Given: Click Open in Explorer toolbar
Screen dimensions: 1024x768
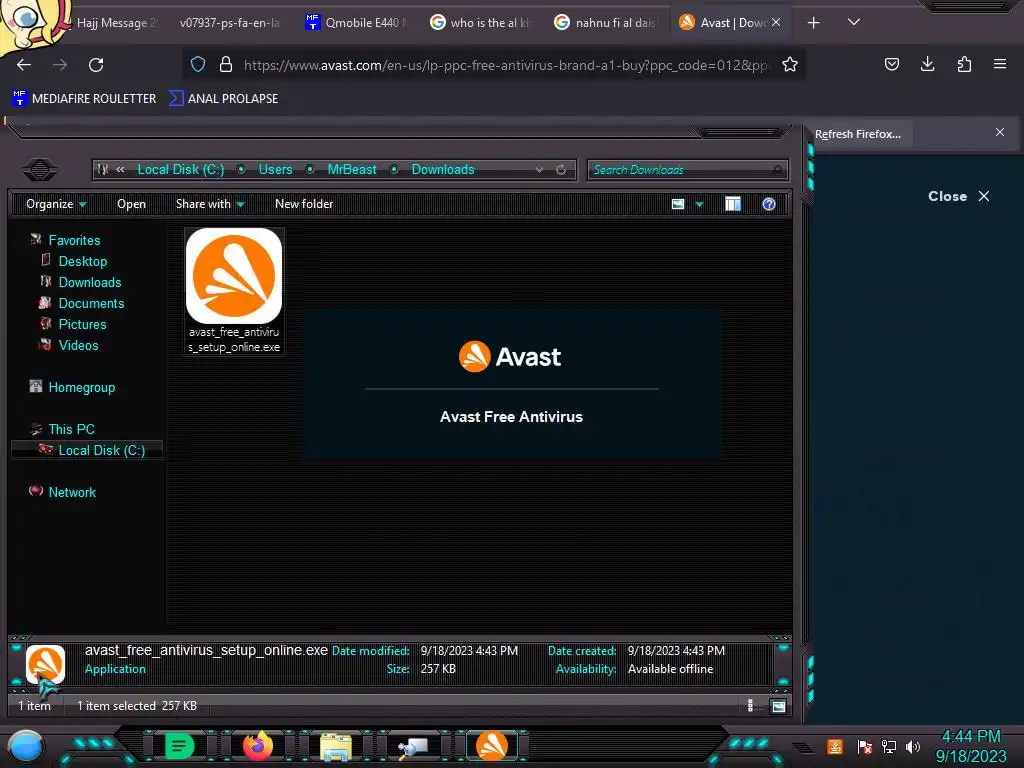Looking at the screenshot, I should tap(131, 204).
